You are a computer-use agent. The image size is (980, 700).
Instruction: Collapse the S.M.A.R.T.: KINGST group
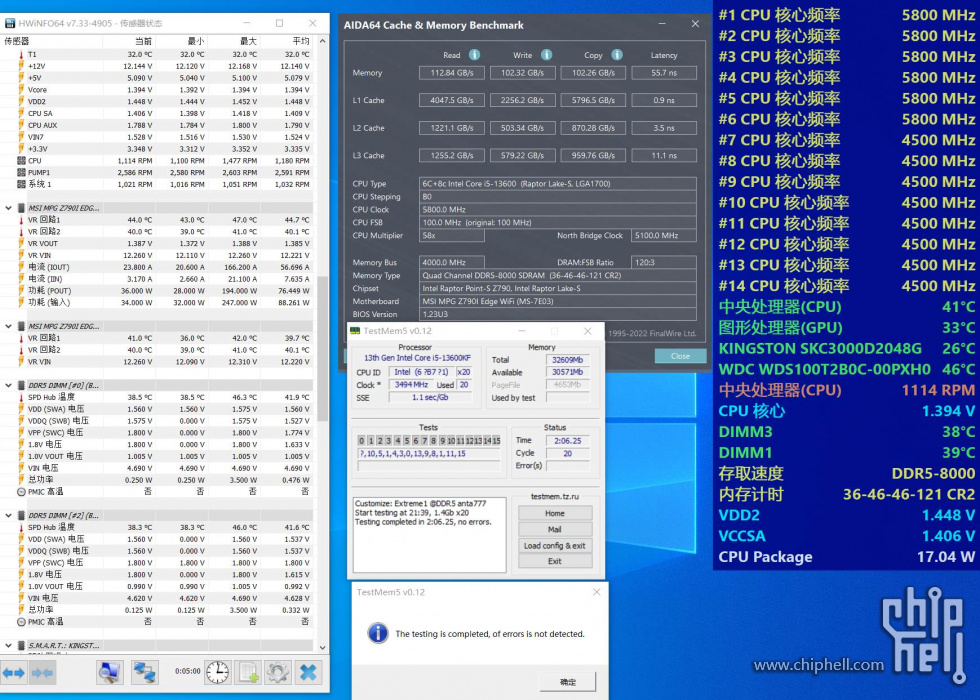[x=8, y=646]
